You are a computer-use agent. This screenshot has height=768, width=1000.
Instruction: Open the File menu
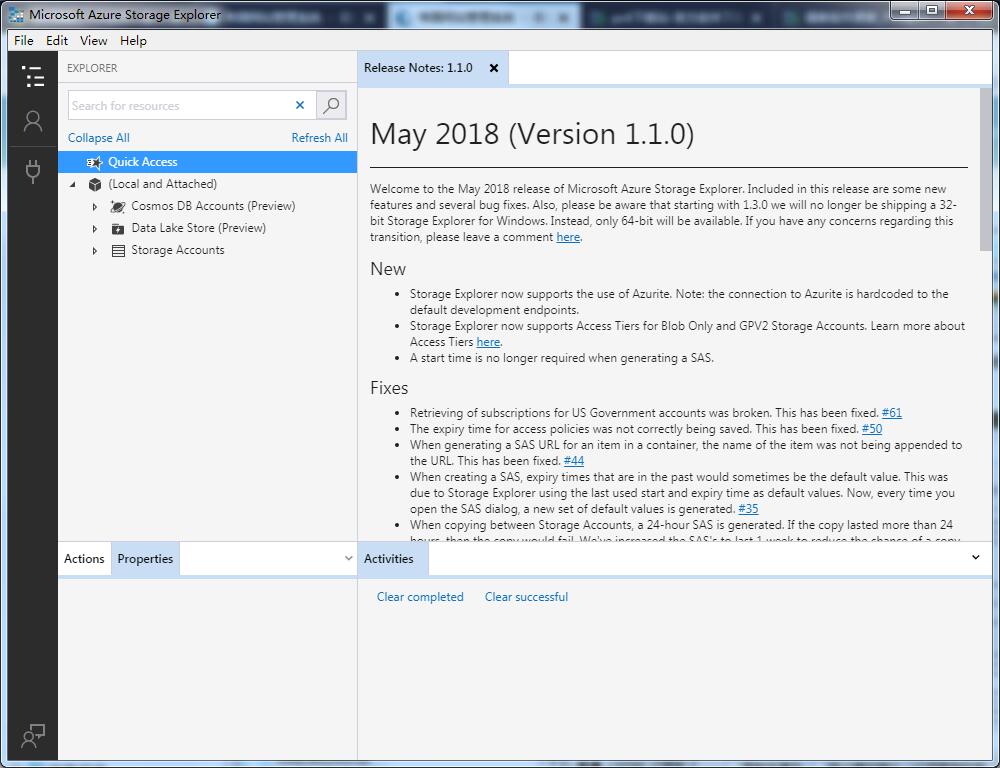24,40
